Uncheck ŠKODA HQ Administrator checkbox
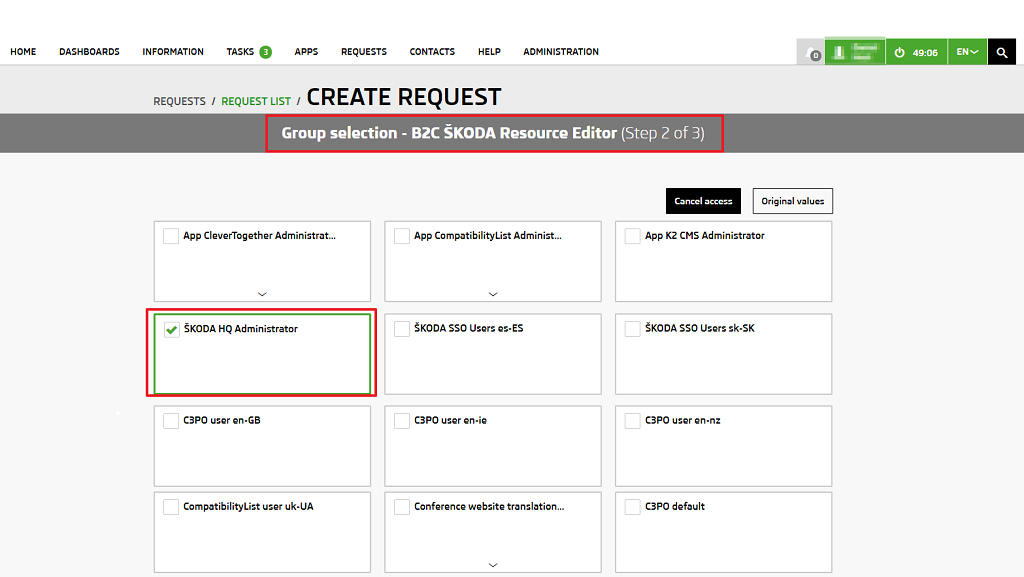The image size is (1024, 577). (171, 329)
